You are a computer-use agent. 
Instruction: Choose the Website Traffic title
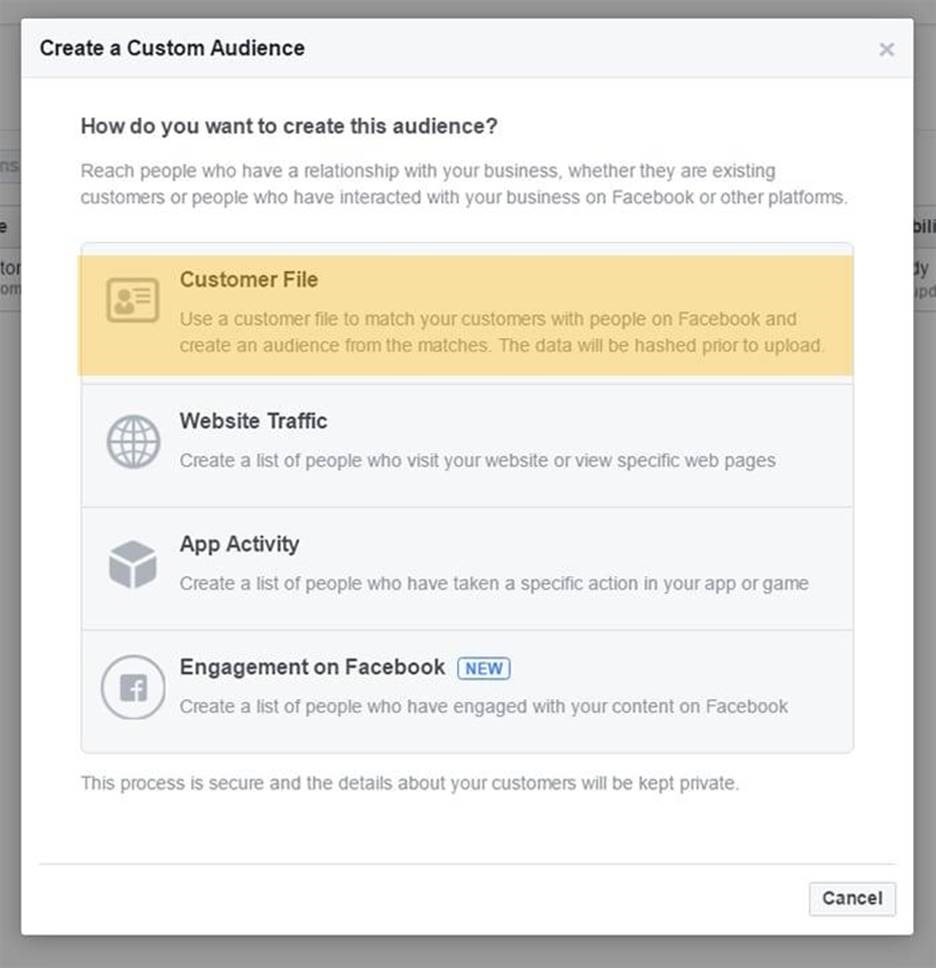click(253, 421)
